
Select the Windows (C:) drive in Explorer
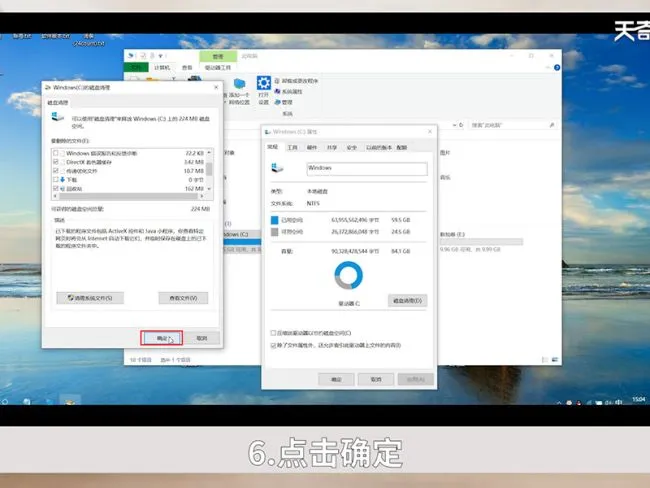click(x=242, y=241)
